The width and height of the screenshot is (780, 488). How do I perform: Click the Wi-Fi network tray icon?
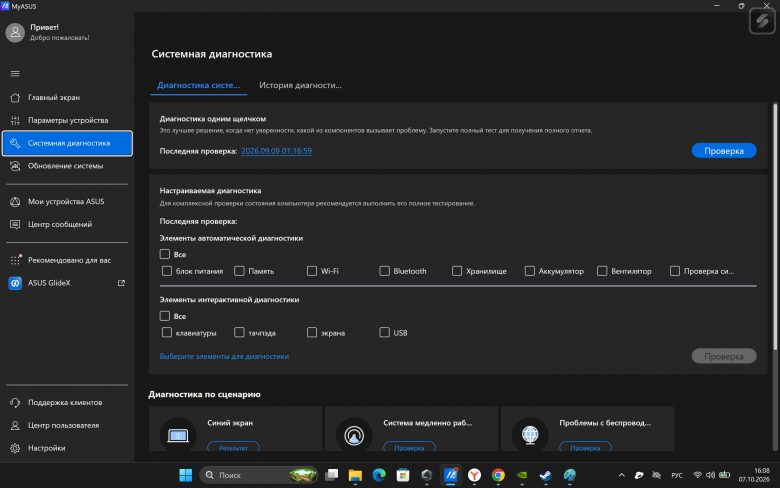tap(697, 476)
